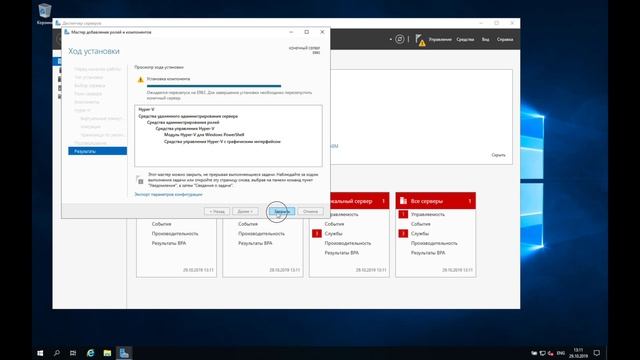
Task: Open Task View from the taskbar
Action: click(73, 353)
